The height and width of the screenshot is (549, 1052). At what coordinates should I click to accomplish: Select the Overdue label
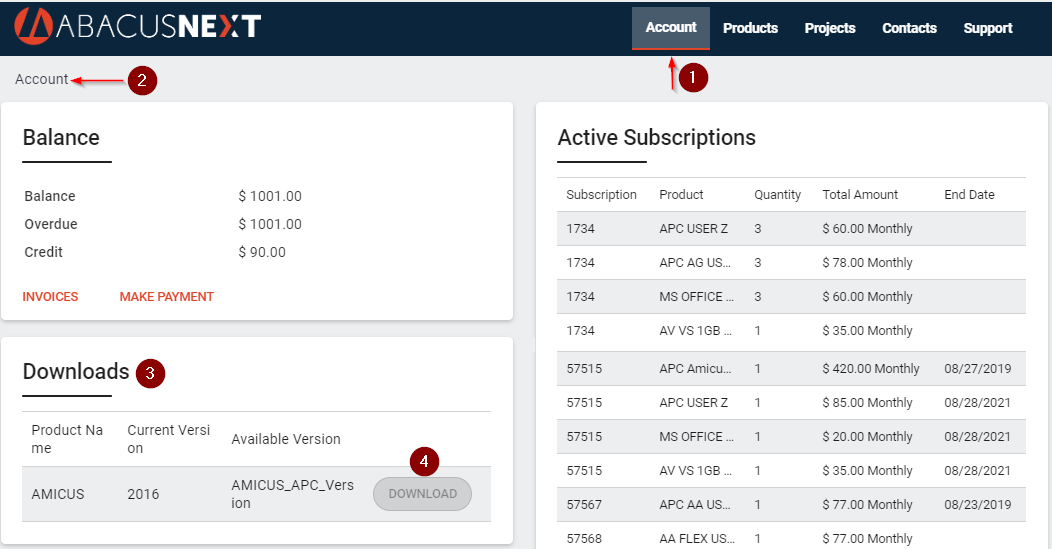point(51,224)
